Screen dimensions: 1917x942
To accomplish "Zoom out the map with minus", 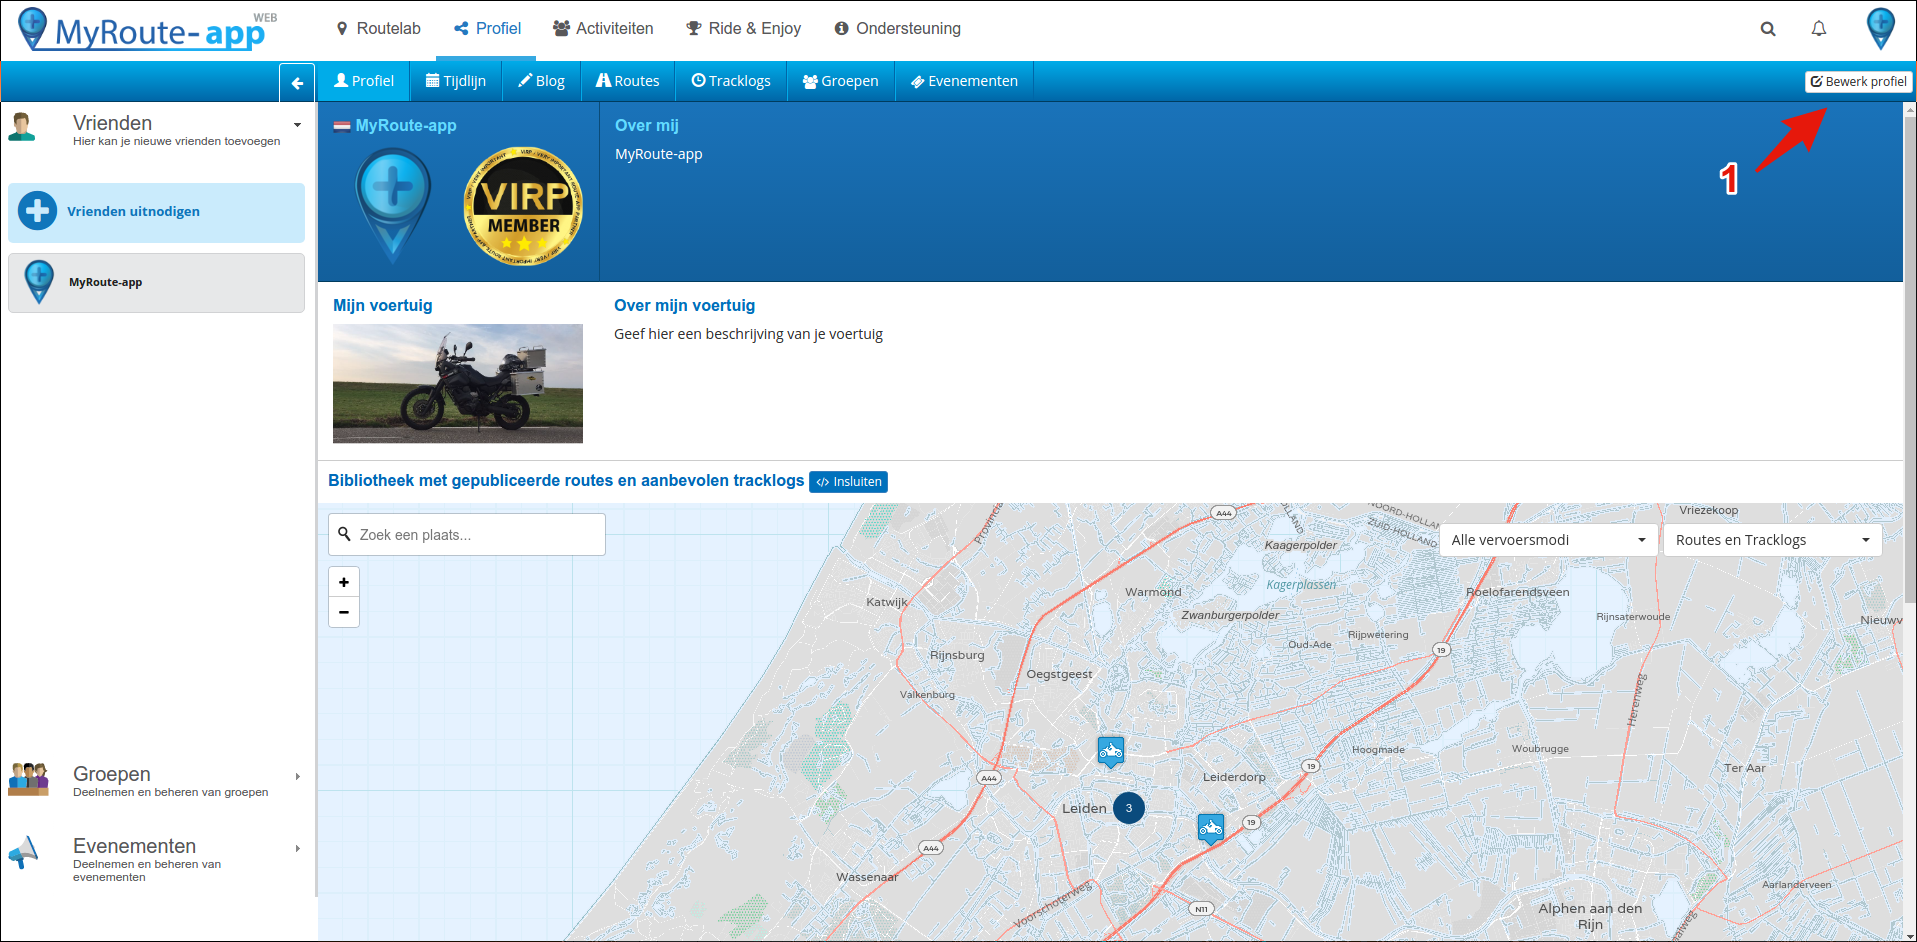I will pos(344,612).
